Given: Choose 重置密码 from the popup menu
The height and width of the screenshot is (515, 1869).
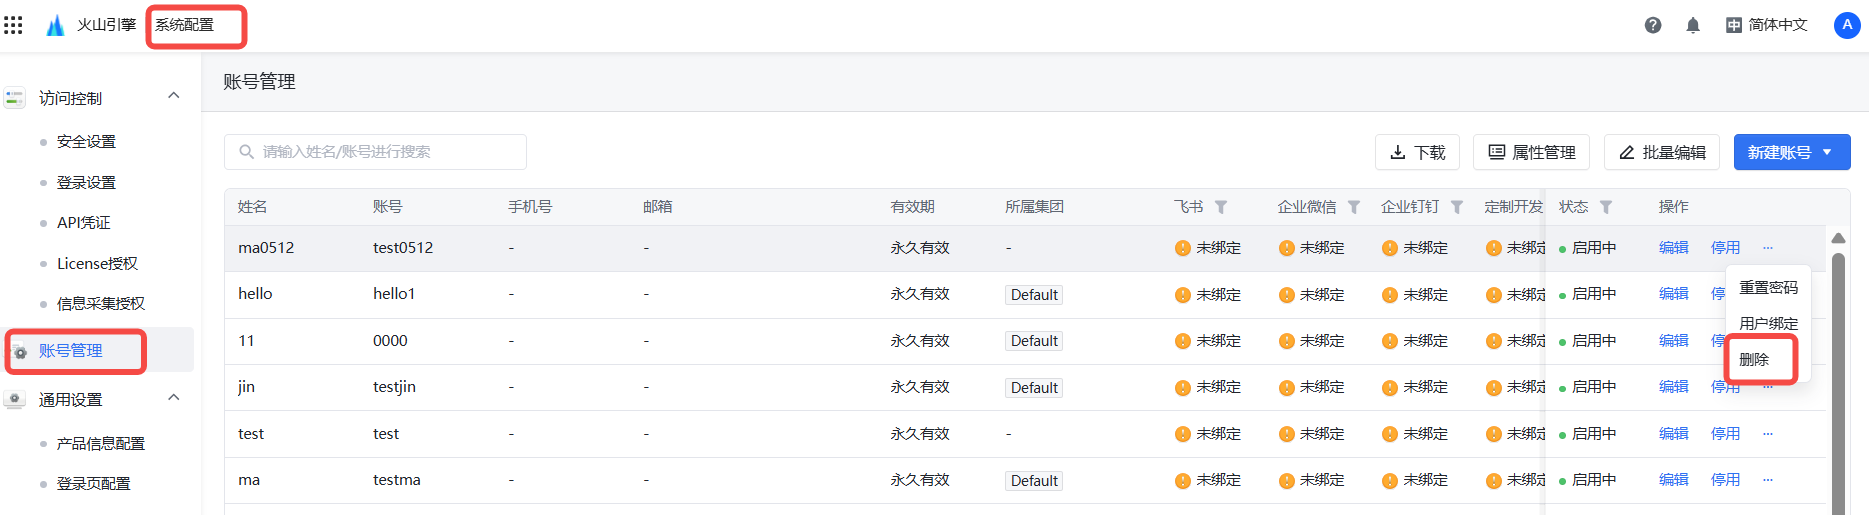Looking at the screenshot, I should [1768, 288].
